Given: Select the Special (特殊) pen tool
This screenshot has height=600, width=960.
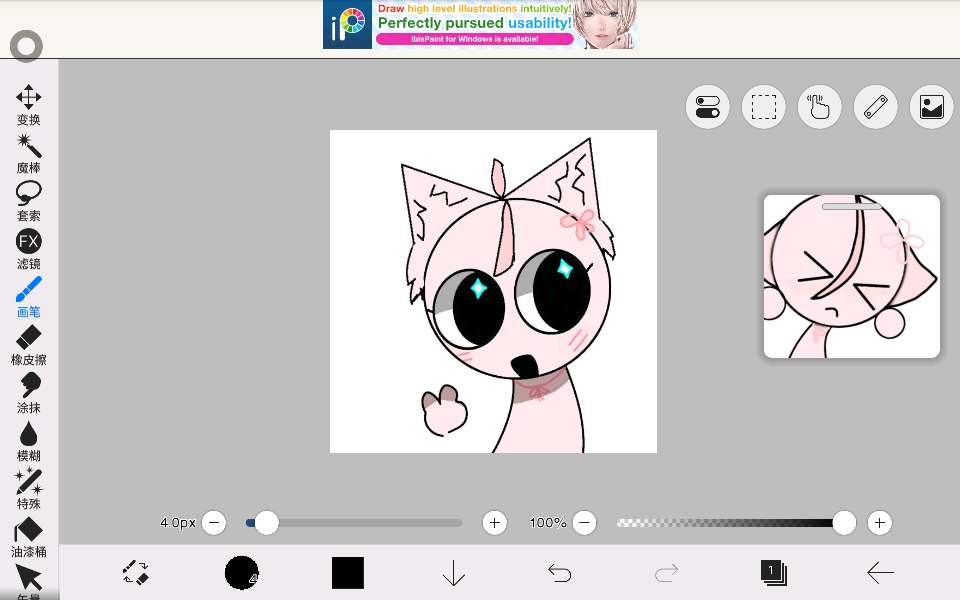Looking at the screenshot, I should pos(28,489).
